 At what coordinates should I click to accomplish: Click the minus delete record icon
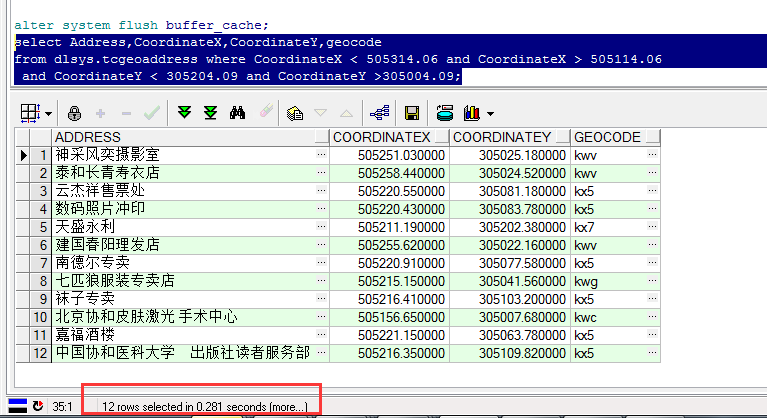126,113
